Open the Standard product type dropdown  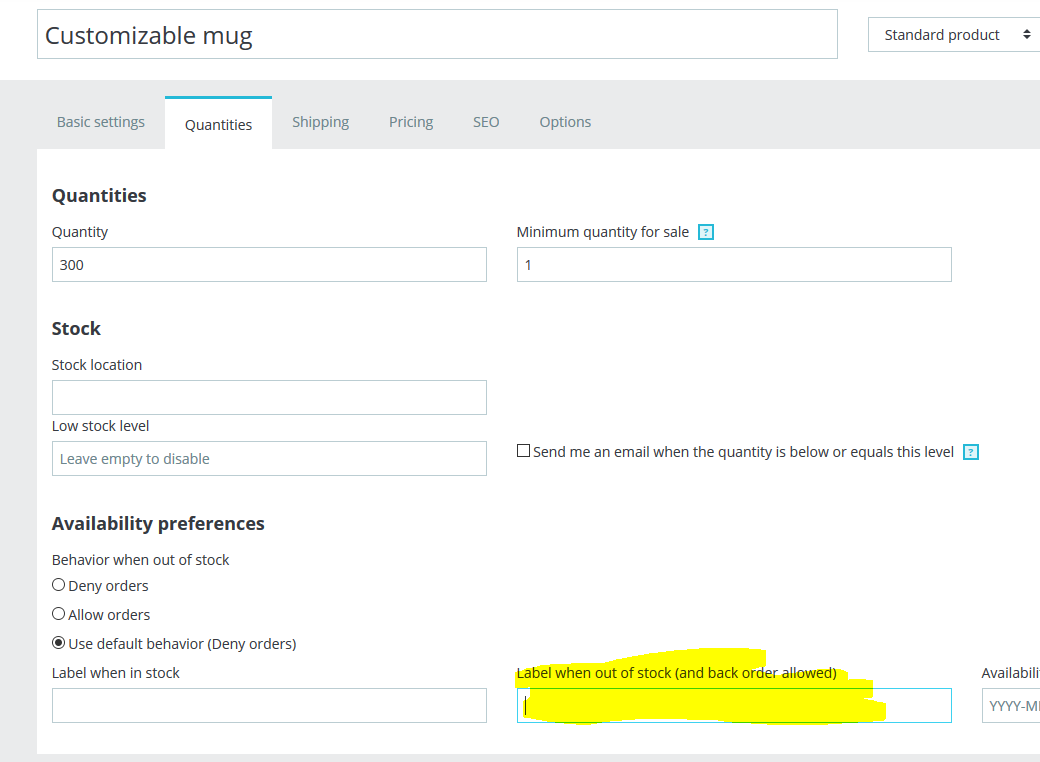coord(955,35)
